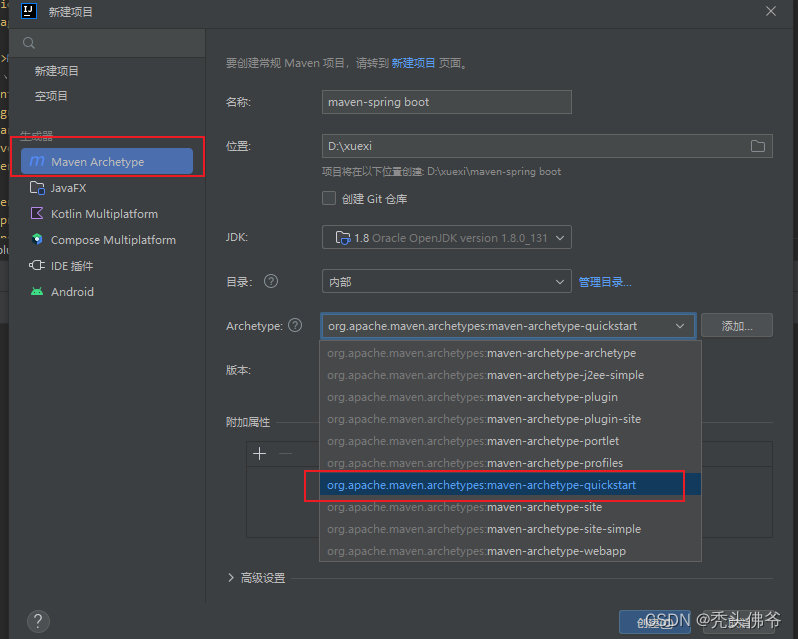Image resolution: width=798 pixels, height=639 pixels.
Task: Select maven-archetype-plugin-site option
Action: [x=510, y=419]
